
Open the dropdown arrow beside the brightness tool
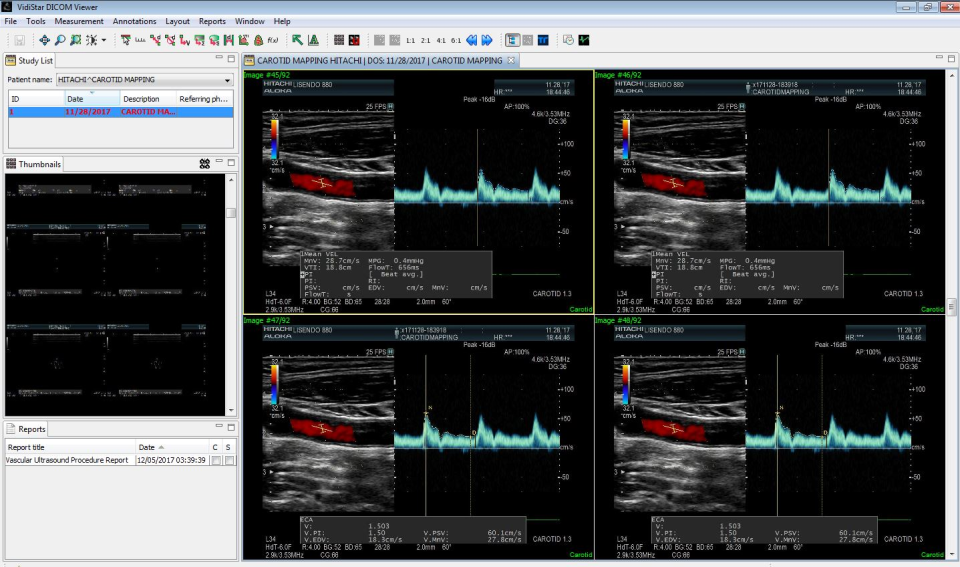point(103,40)
